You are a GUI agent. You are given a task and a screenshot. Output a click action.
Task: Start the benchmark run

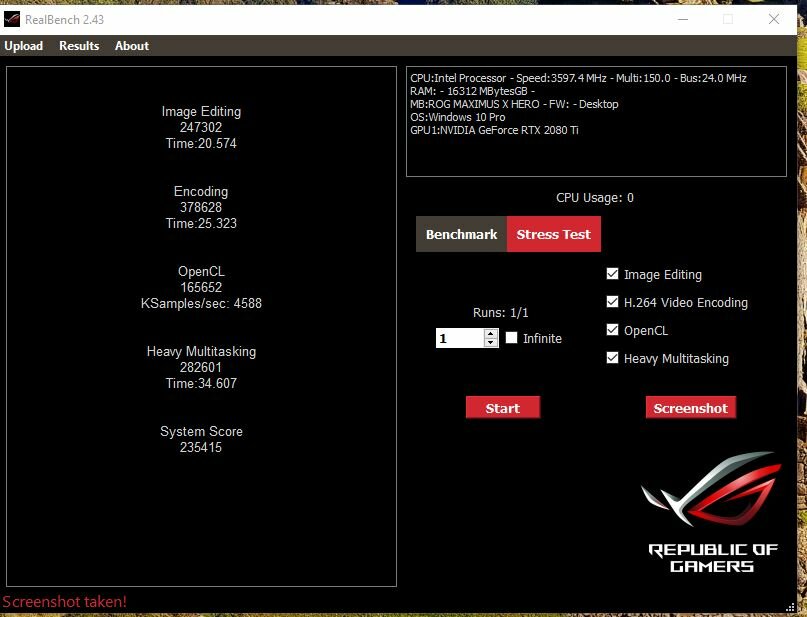pyautogui.click(x=503, y=408)
